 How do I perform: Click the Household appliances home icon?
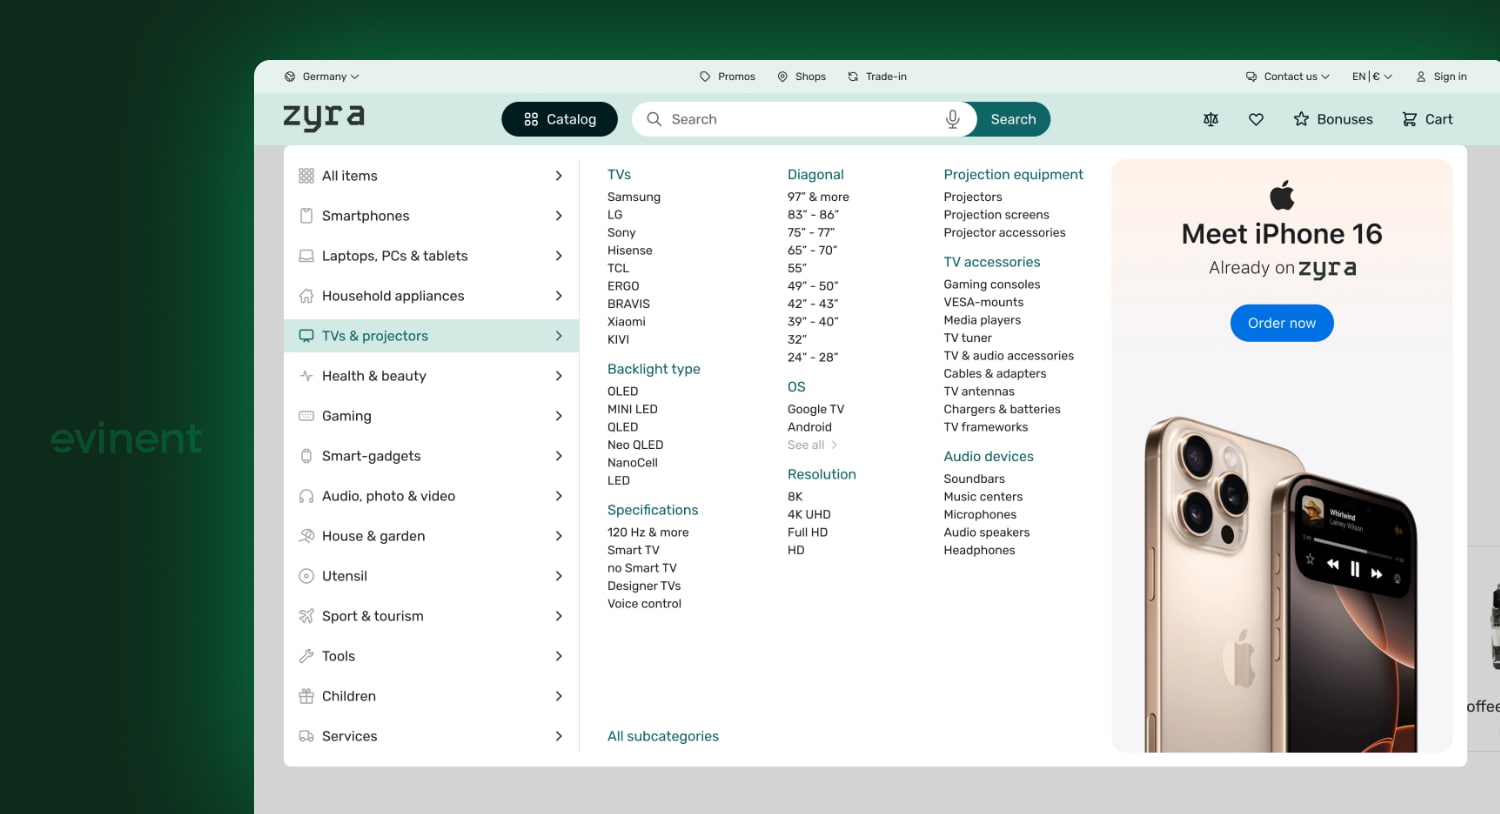click(306, 296)
